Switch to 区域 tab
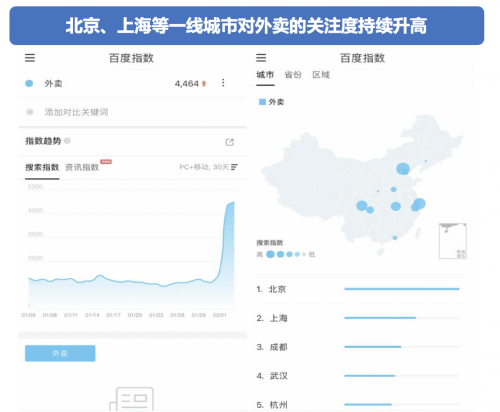500x412 pixels. (x=321, y=75)
